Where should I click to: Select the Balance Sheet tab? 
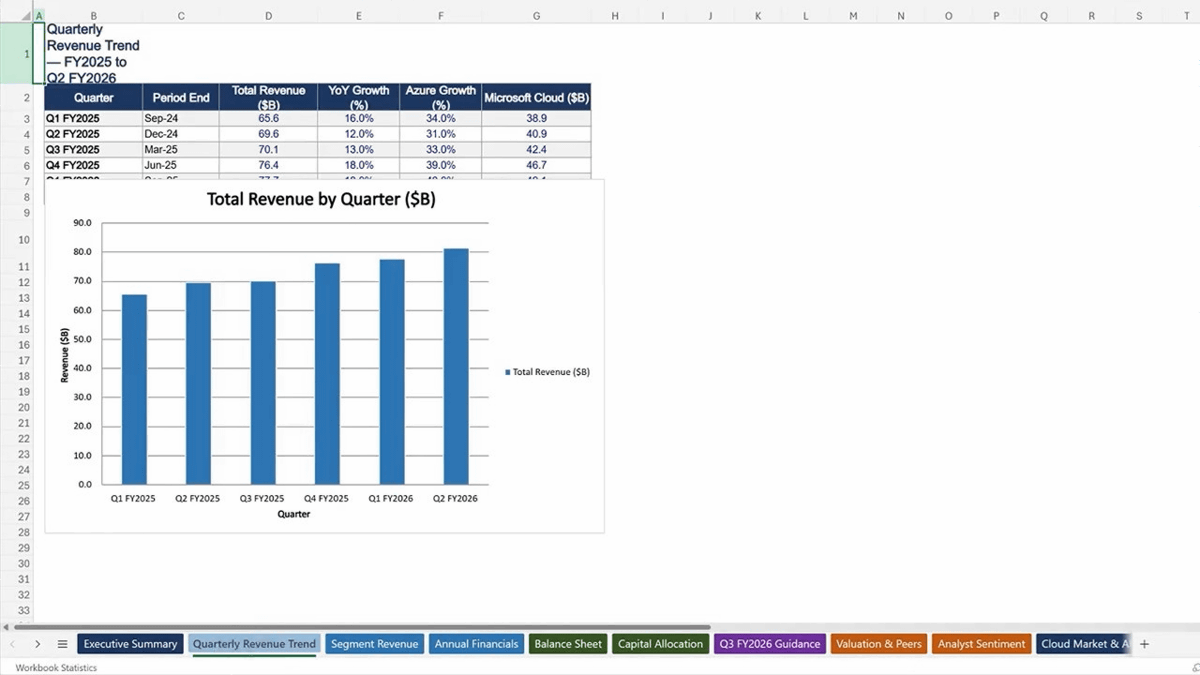point(568,644)
